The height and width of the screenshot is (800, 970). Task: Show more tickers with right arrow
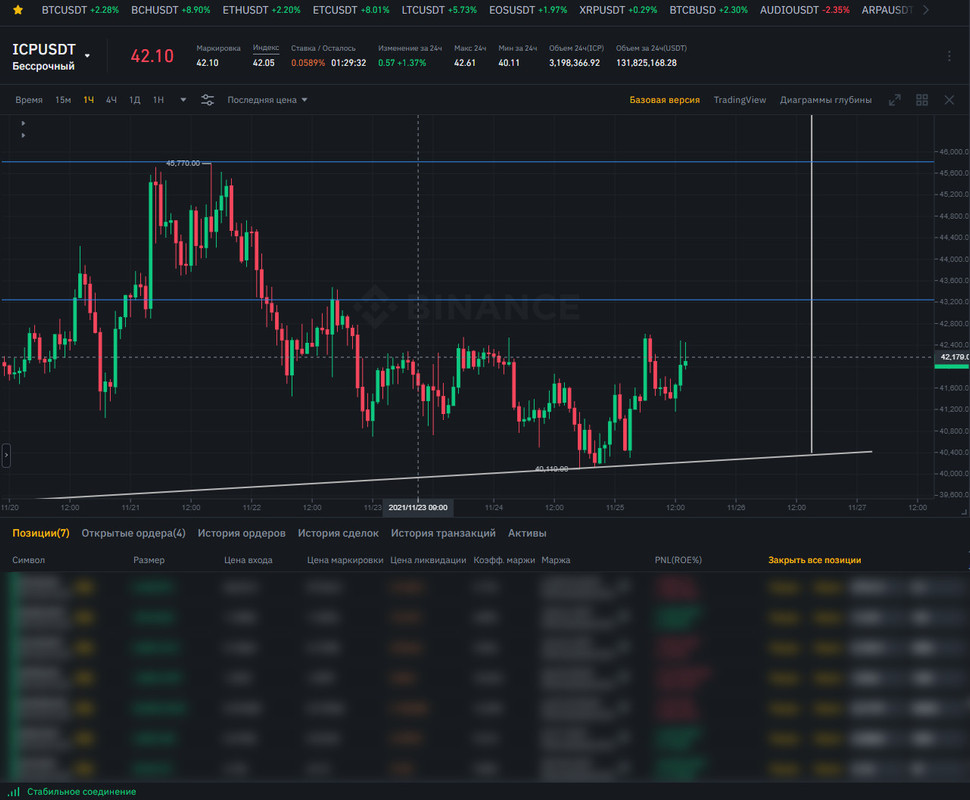click(925, 10)
